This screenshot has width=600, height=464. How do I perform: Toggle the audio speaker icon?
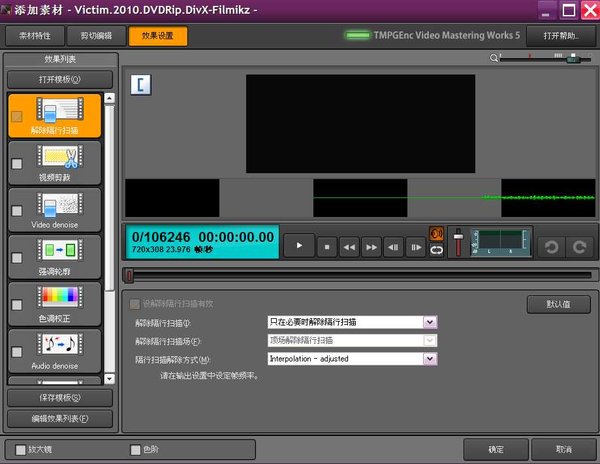click(x=437, y=234)
